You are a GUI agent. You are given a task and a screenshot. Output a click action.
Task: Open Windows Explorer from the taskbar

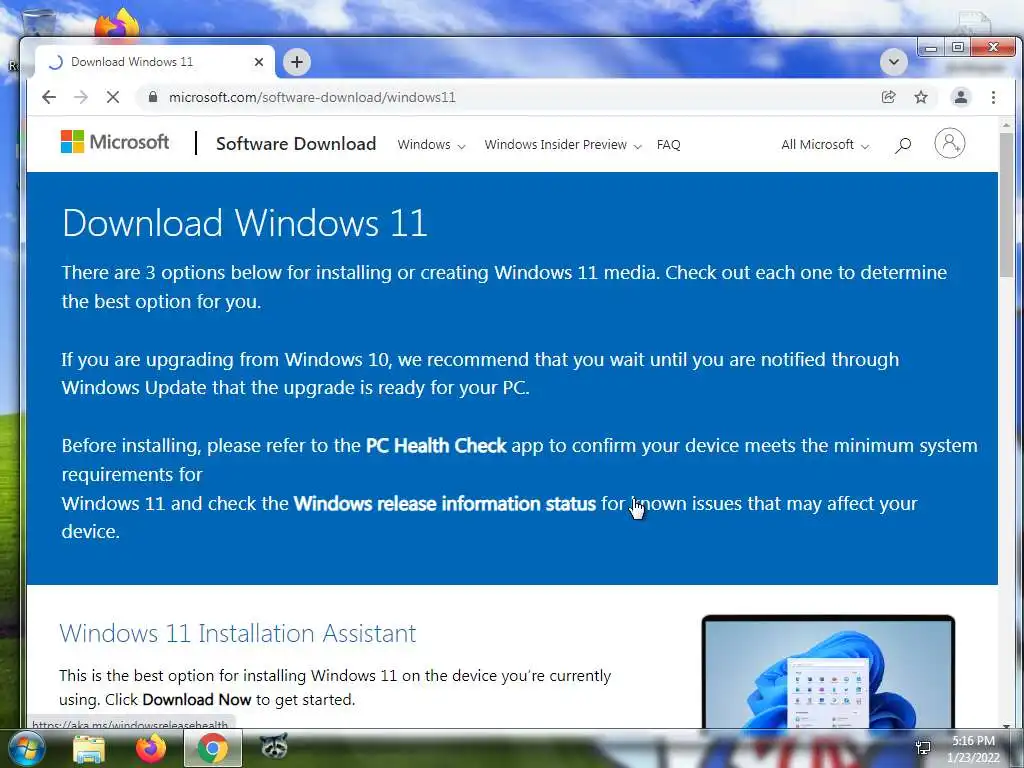[x=89, y=748]
